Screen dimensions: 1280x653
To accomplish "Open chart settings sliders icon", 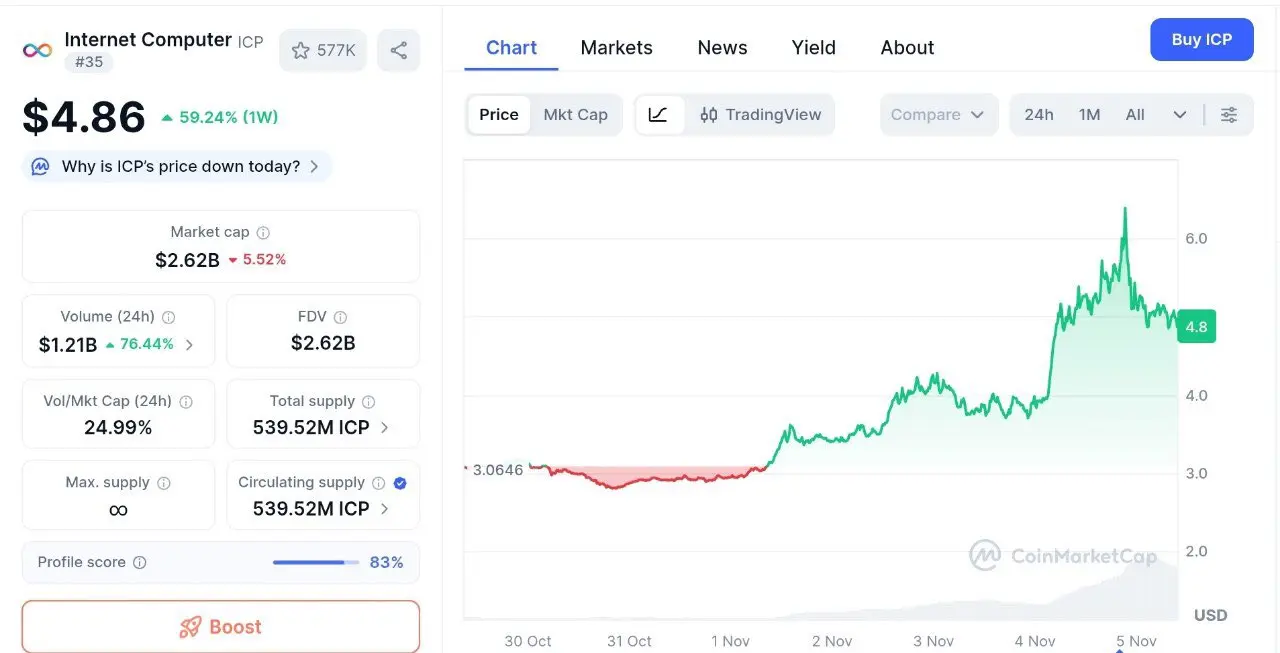I will click(x=1229, y=115).
